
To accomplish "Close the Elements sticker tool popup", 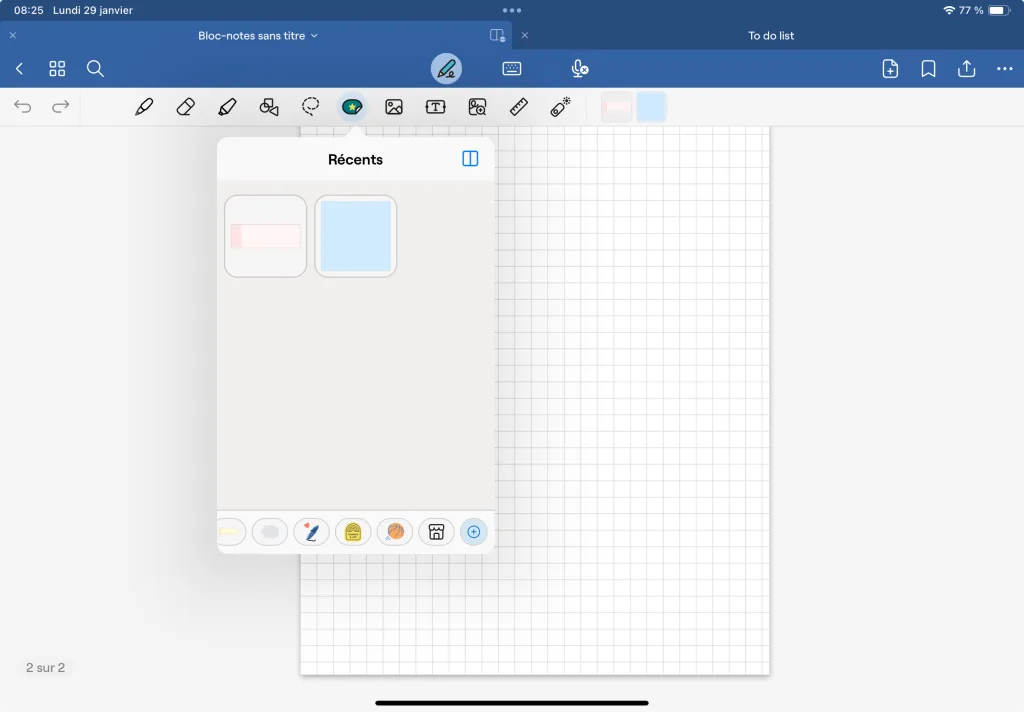I will pos(352,106).
